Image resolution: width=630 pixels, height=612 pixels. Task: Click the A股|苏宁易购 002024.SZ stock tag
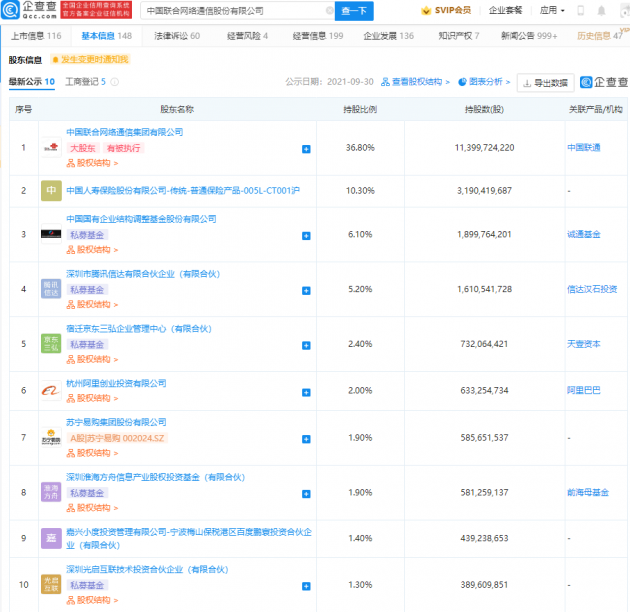tap(117, 438)
